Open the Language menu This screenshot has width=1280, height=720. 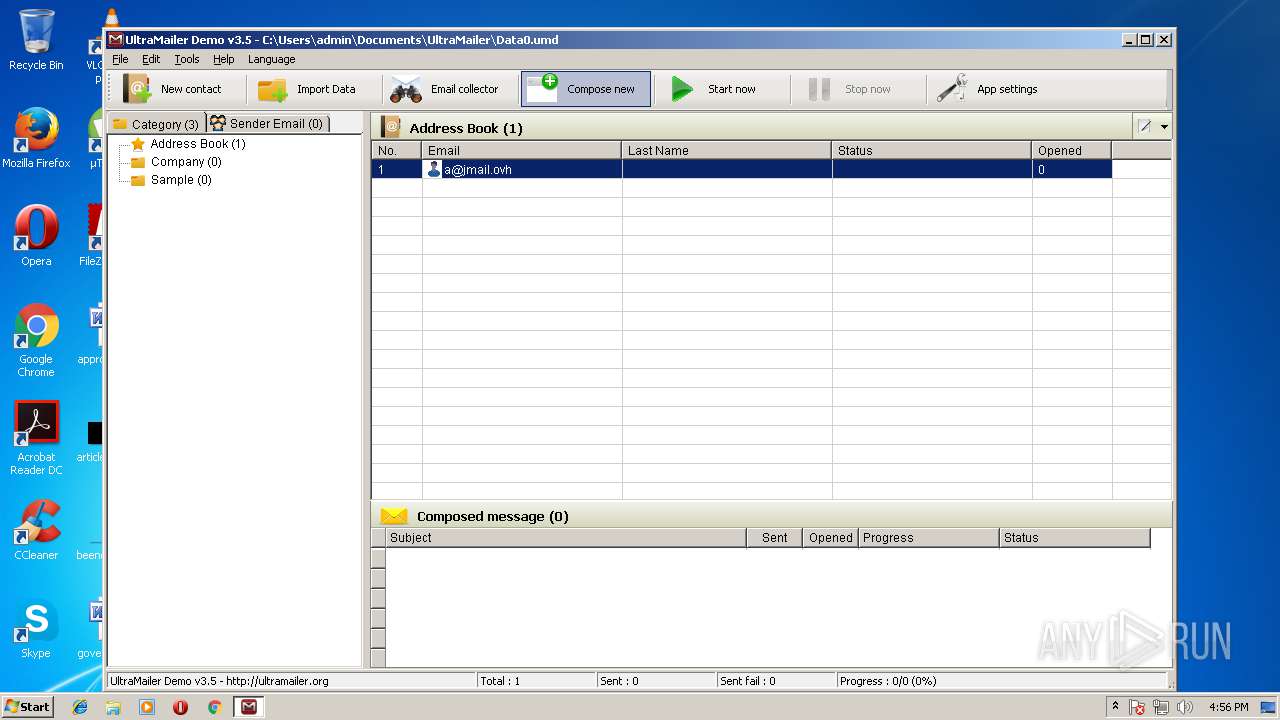pos(272,59)
